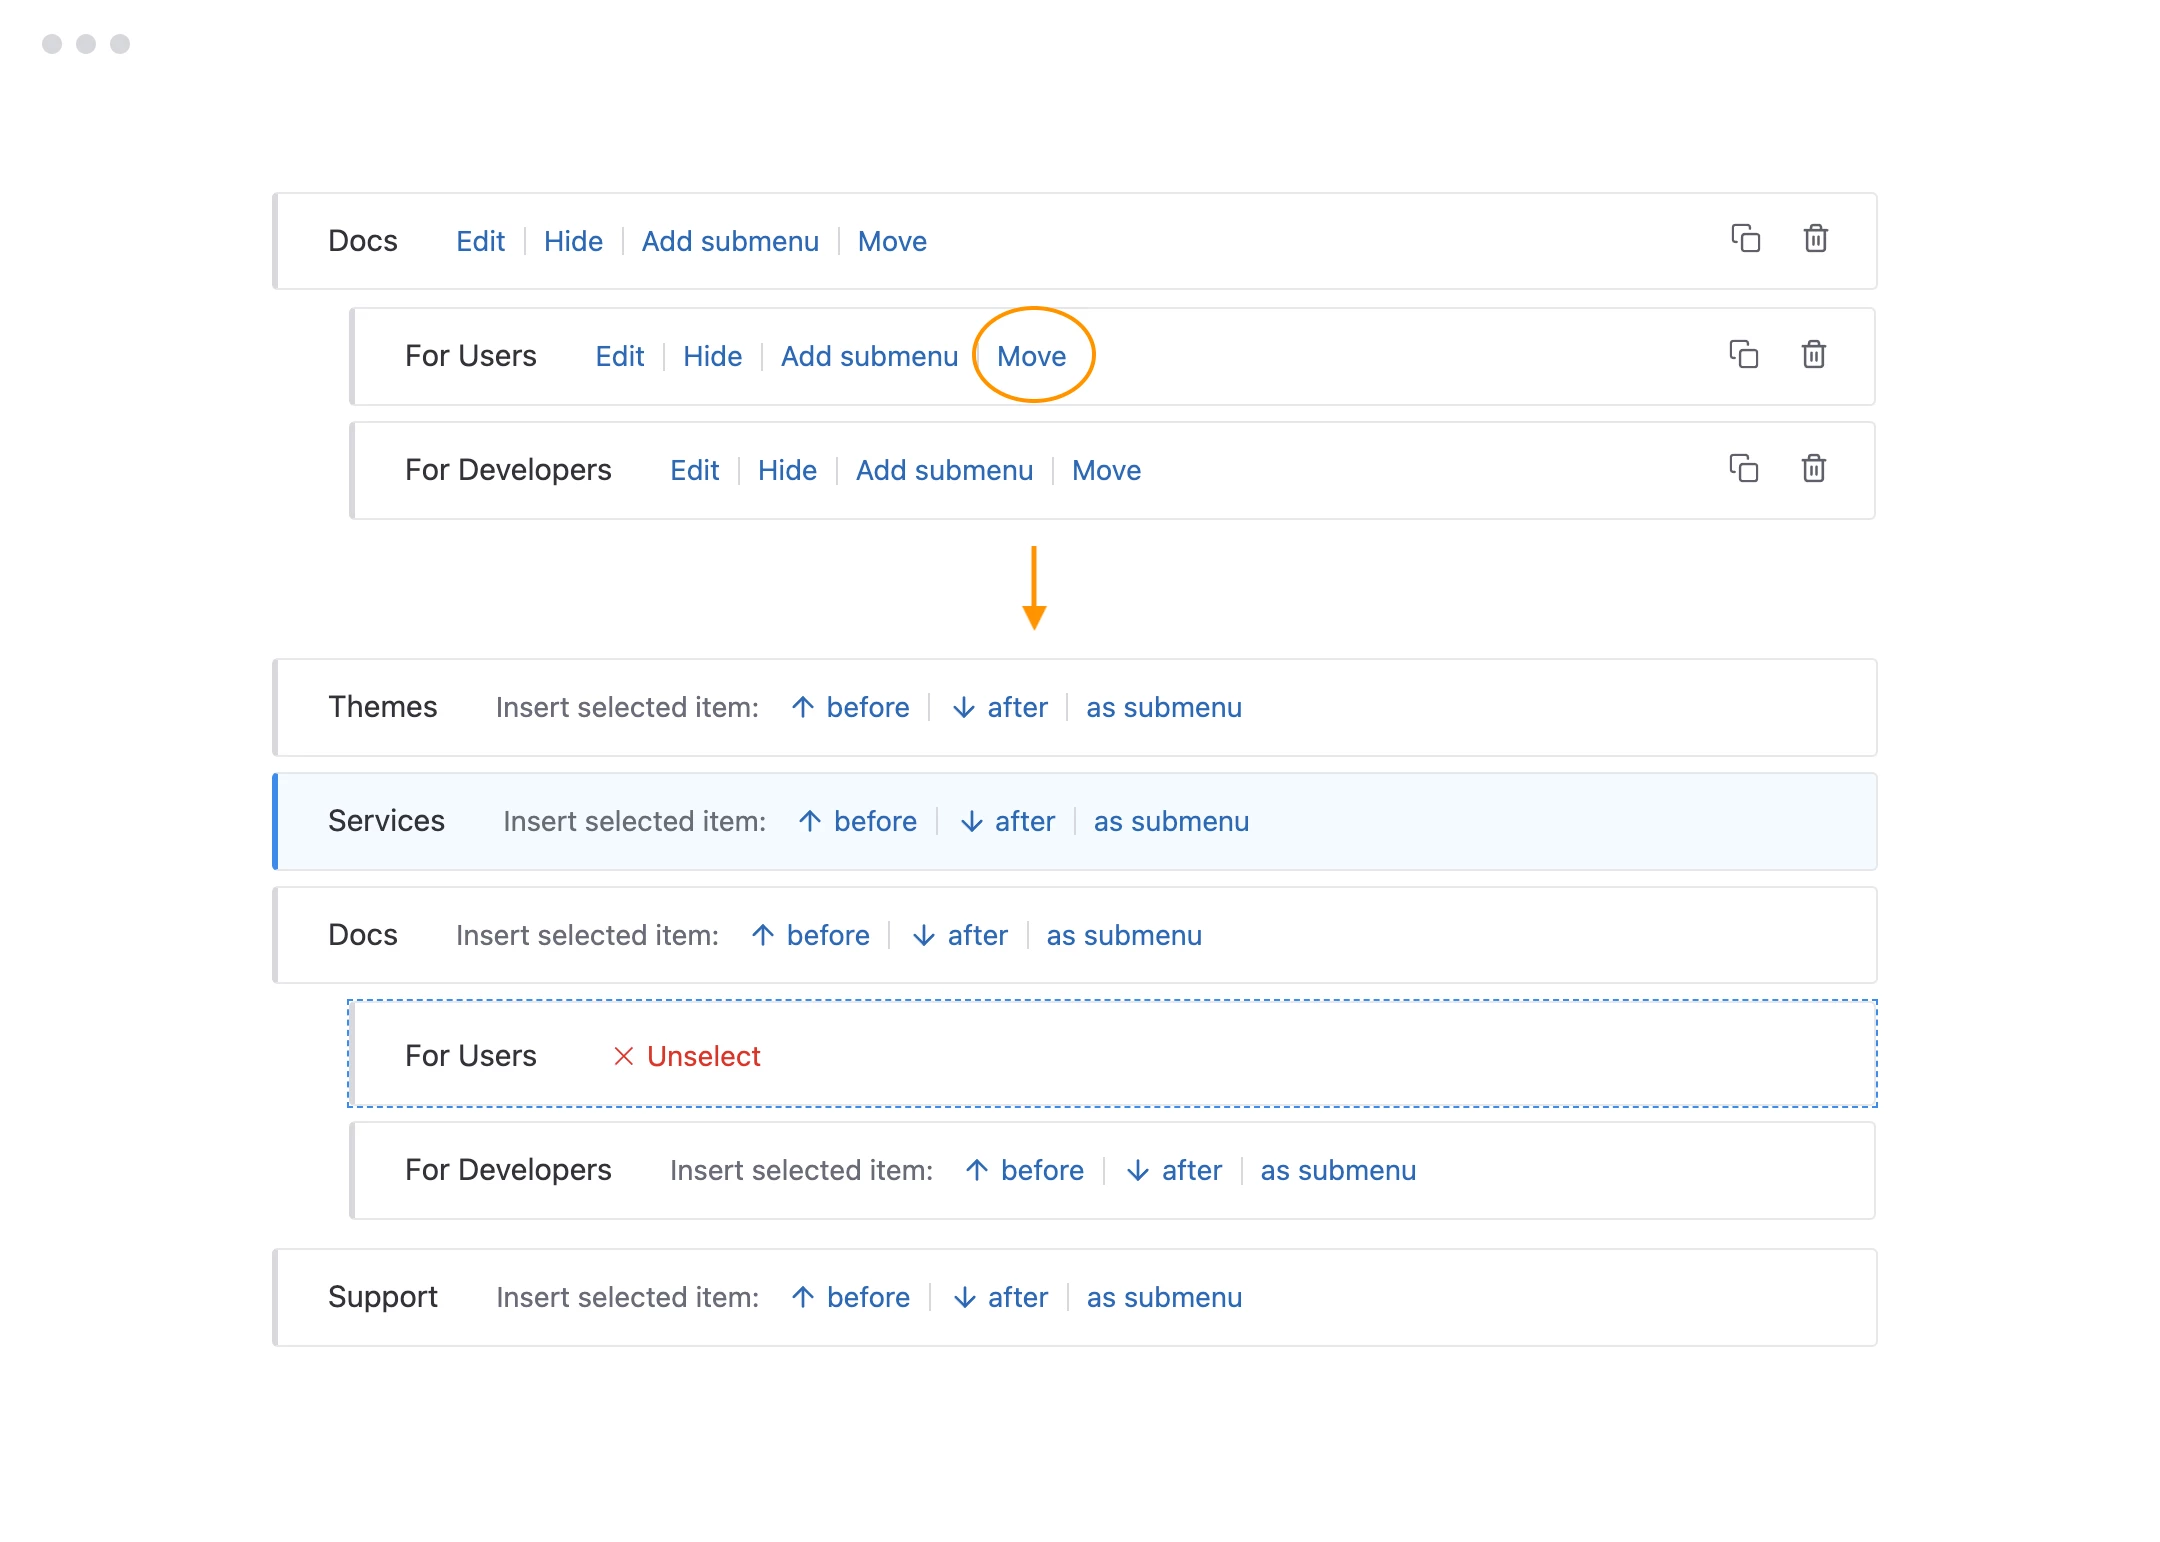Insert as submenu of For Developers
Viewport: 2160px width, 1542px height.
point(1338,1170)
